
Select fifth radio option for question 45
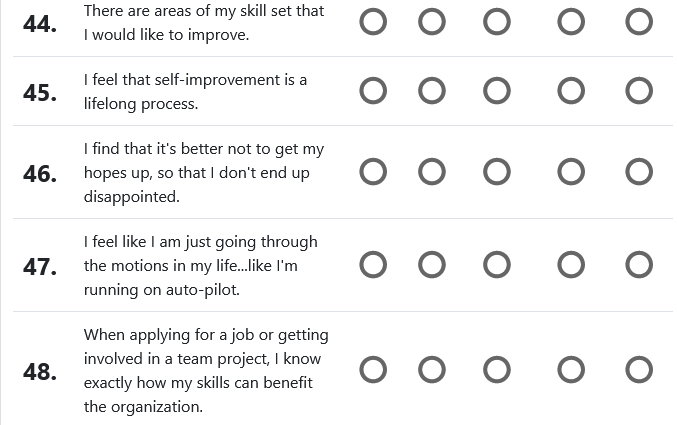pyautogui.click(x=639, y=91)
